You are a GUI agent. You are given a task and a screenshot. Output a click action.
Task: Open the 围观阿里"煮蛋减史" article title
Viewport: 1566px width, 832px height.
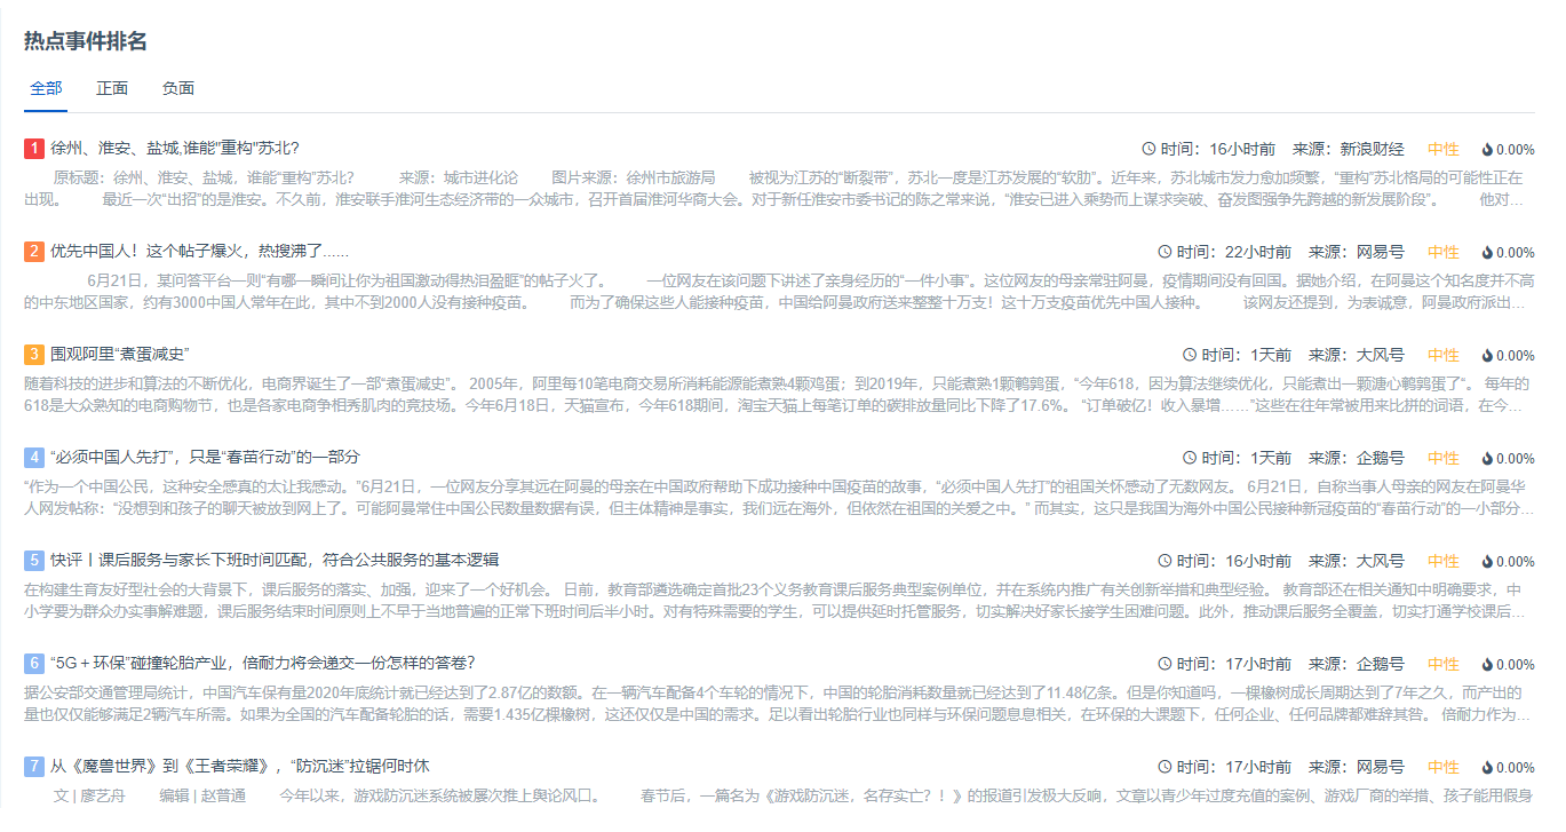point(119,354)
